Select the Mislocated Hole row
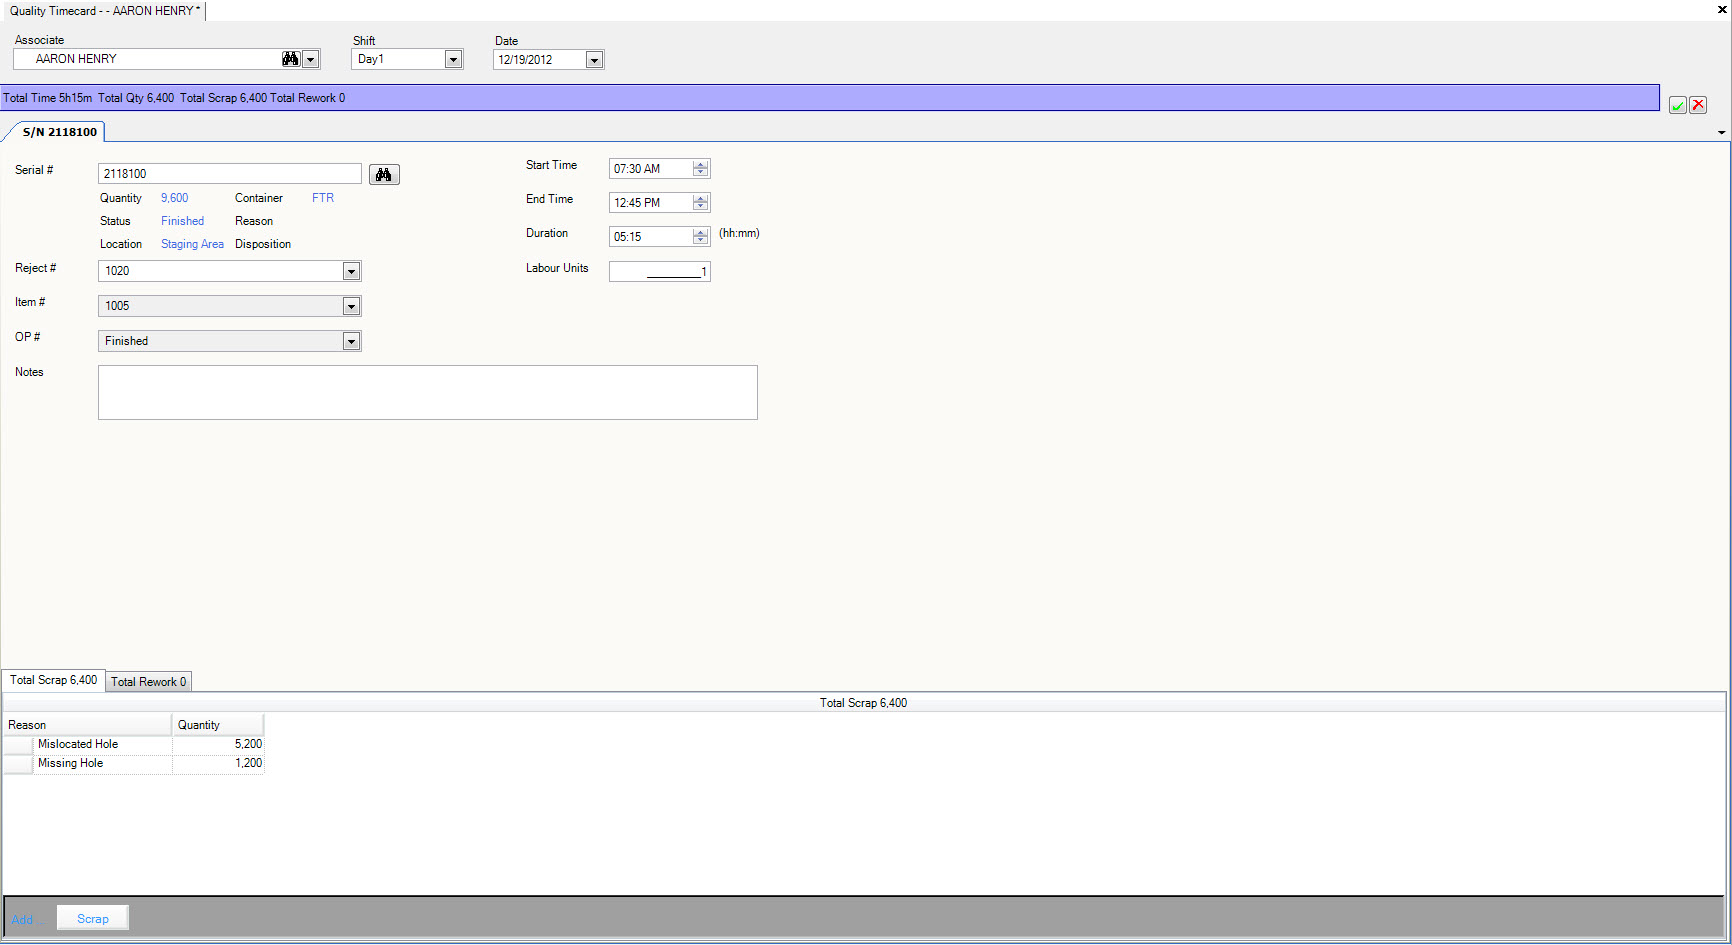The image size is (1732, 945). tap(134, 744)
